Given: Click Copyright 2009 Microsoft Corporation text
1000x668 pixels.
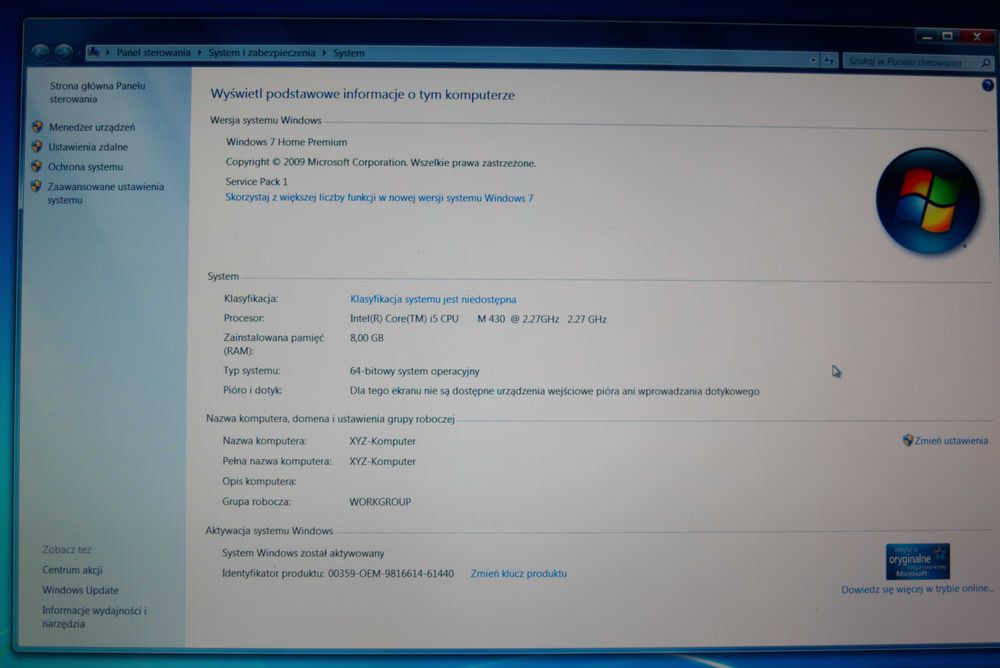Looking at the screenshot, I should 381,163.
